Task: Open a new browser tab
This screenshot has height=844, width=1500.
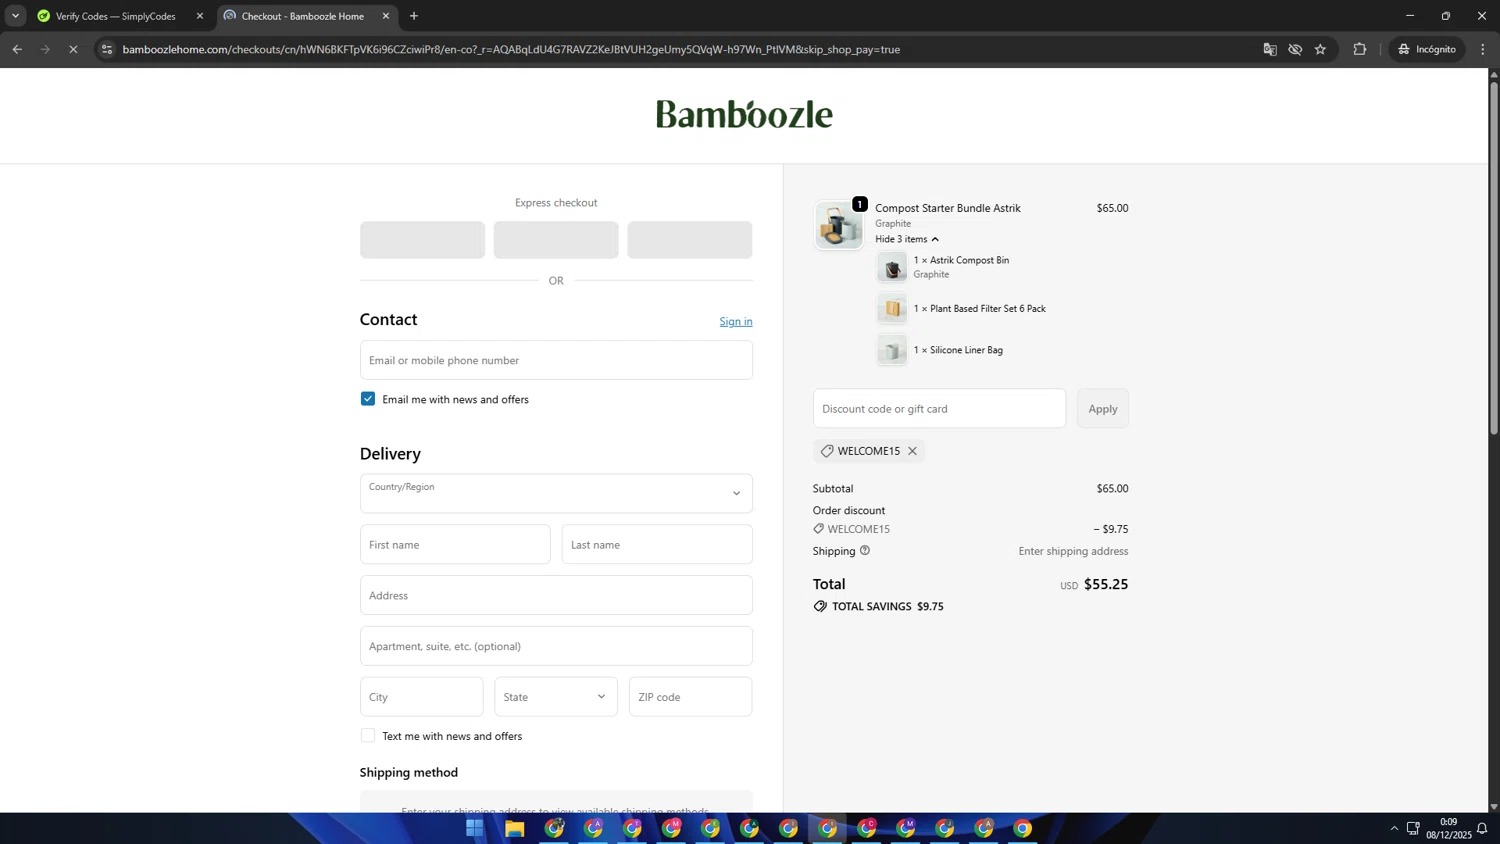Action: point(414,16)
